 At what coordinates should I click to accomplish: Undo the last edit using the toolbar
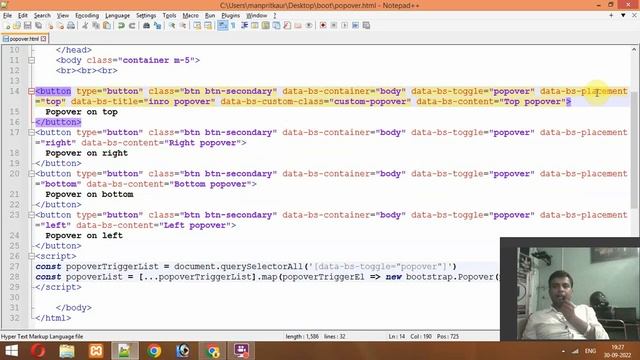(x=121, y=25)
